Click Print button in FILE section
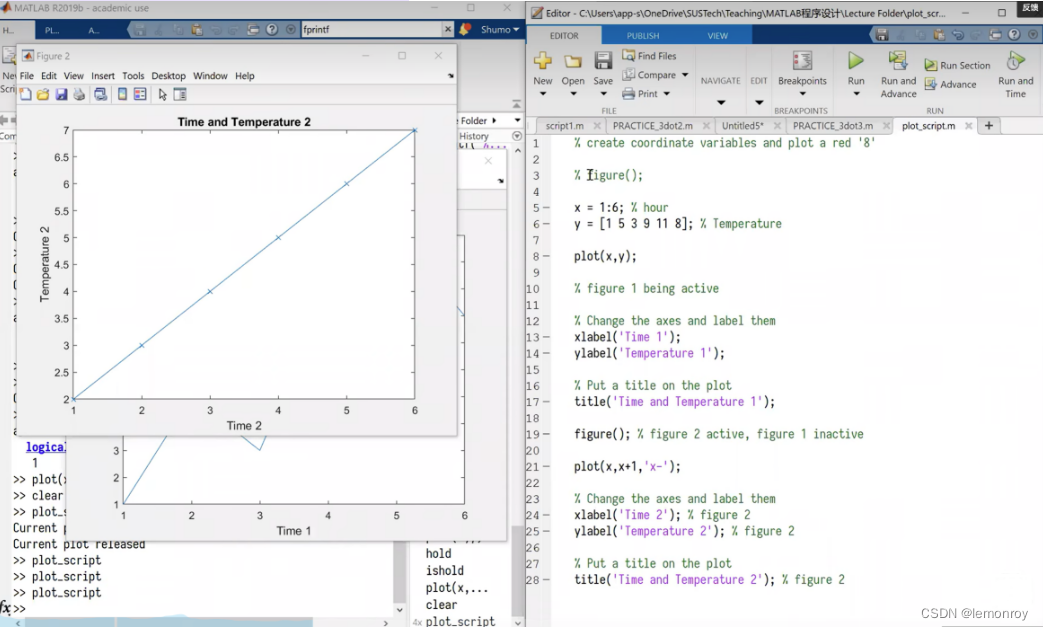Image resolution: width=1043 pixels, height=630 pixels. coord(640,94)
